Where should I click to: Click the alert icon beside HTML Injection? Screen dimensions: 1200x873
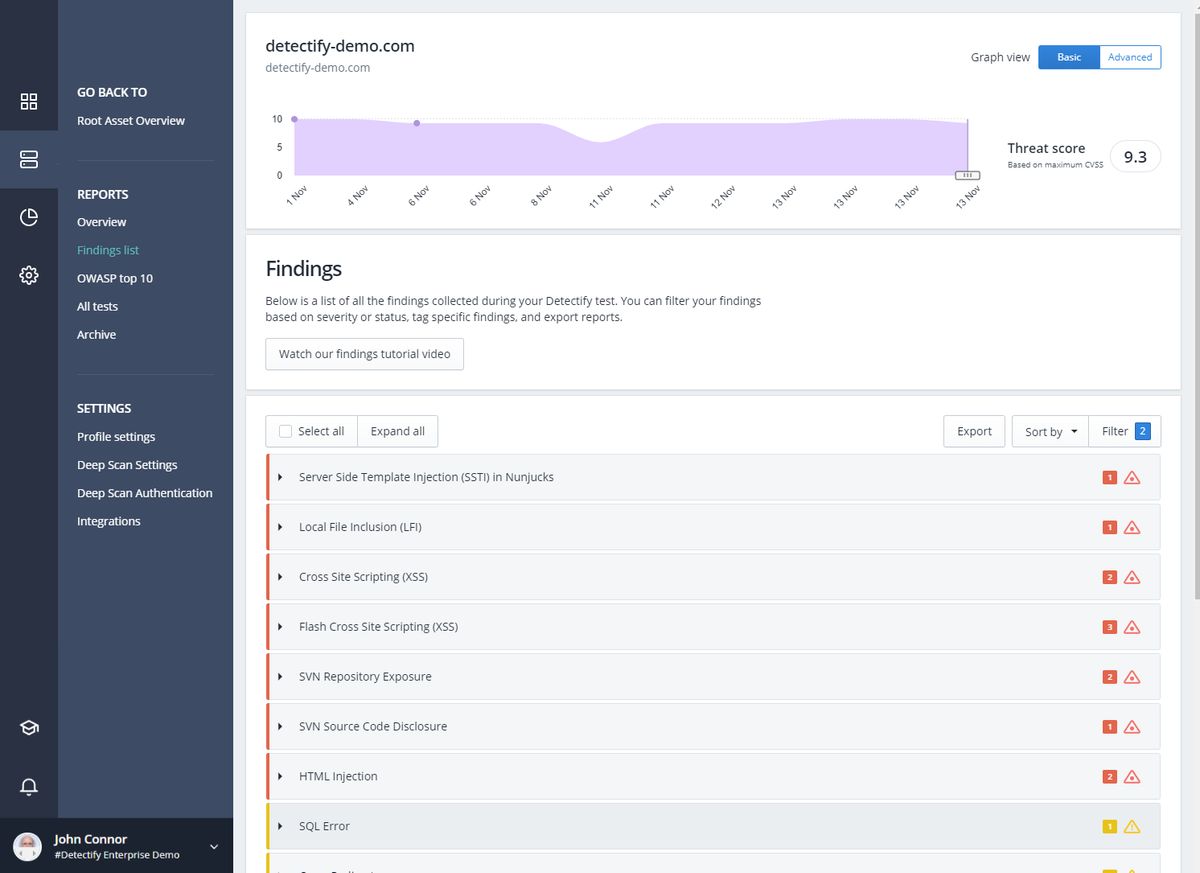(x=1131, y=776)
